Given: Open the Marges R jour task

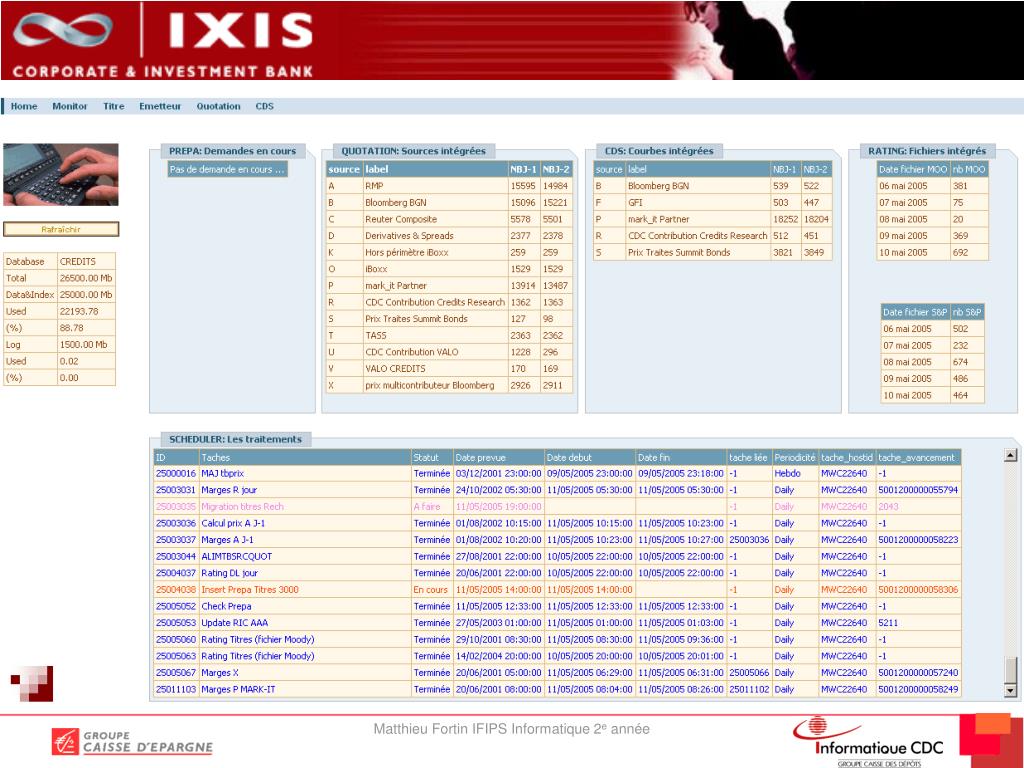Looking at the screenshot, I should point(229,490).
